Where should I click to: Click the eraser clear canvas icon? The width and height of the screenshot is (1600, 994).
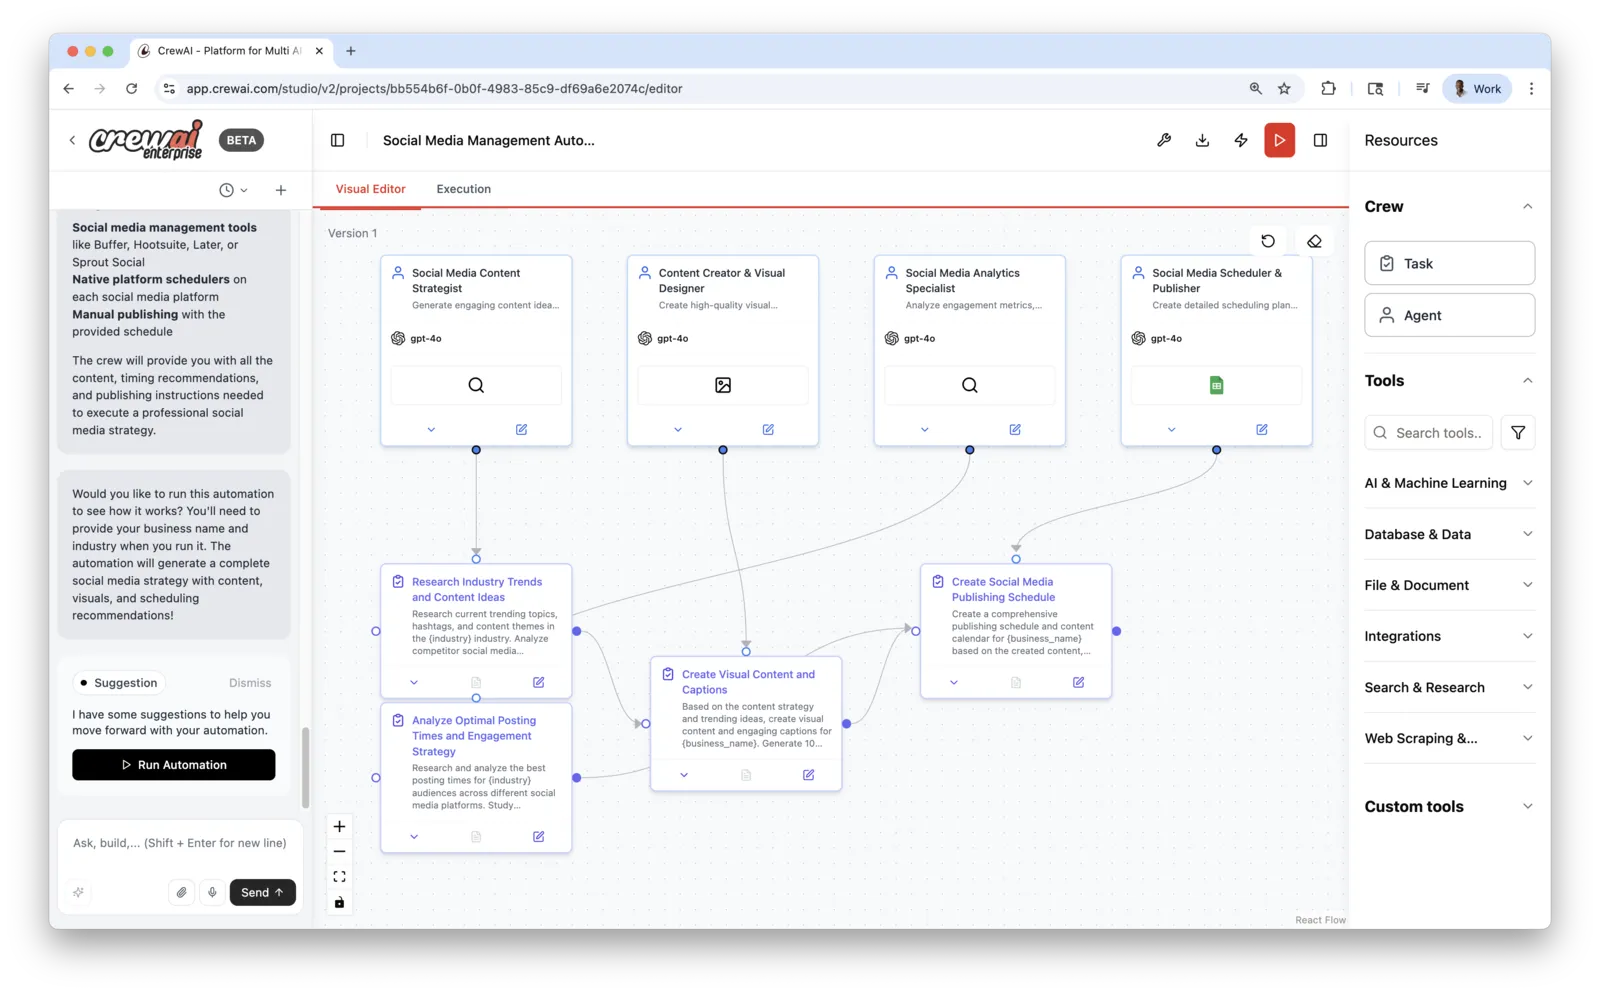[x=1314, y=241]
